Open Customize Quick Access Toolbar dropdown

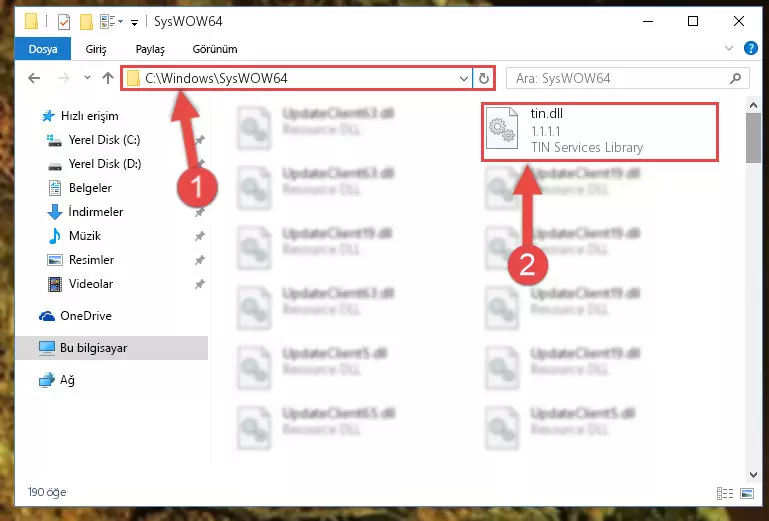(134, 23)
